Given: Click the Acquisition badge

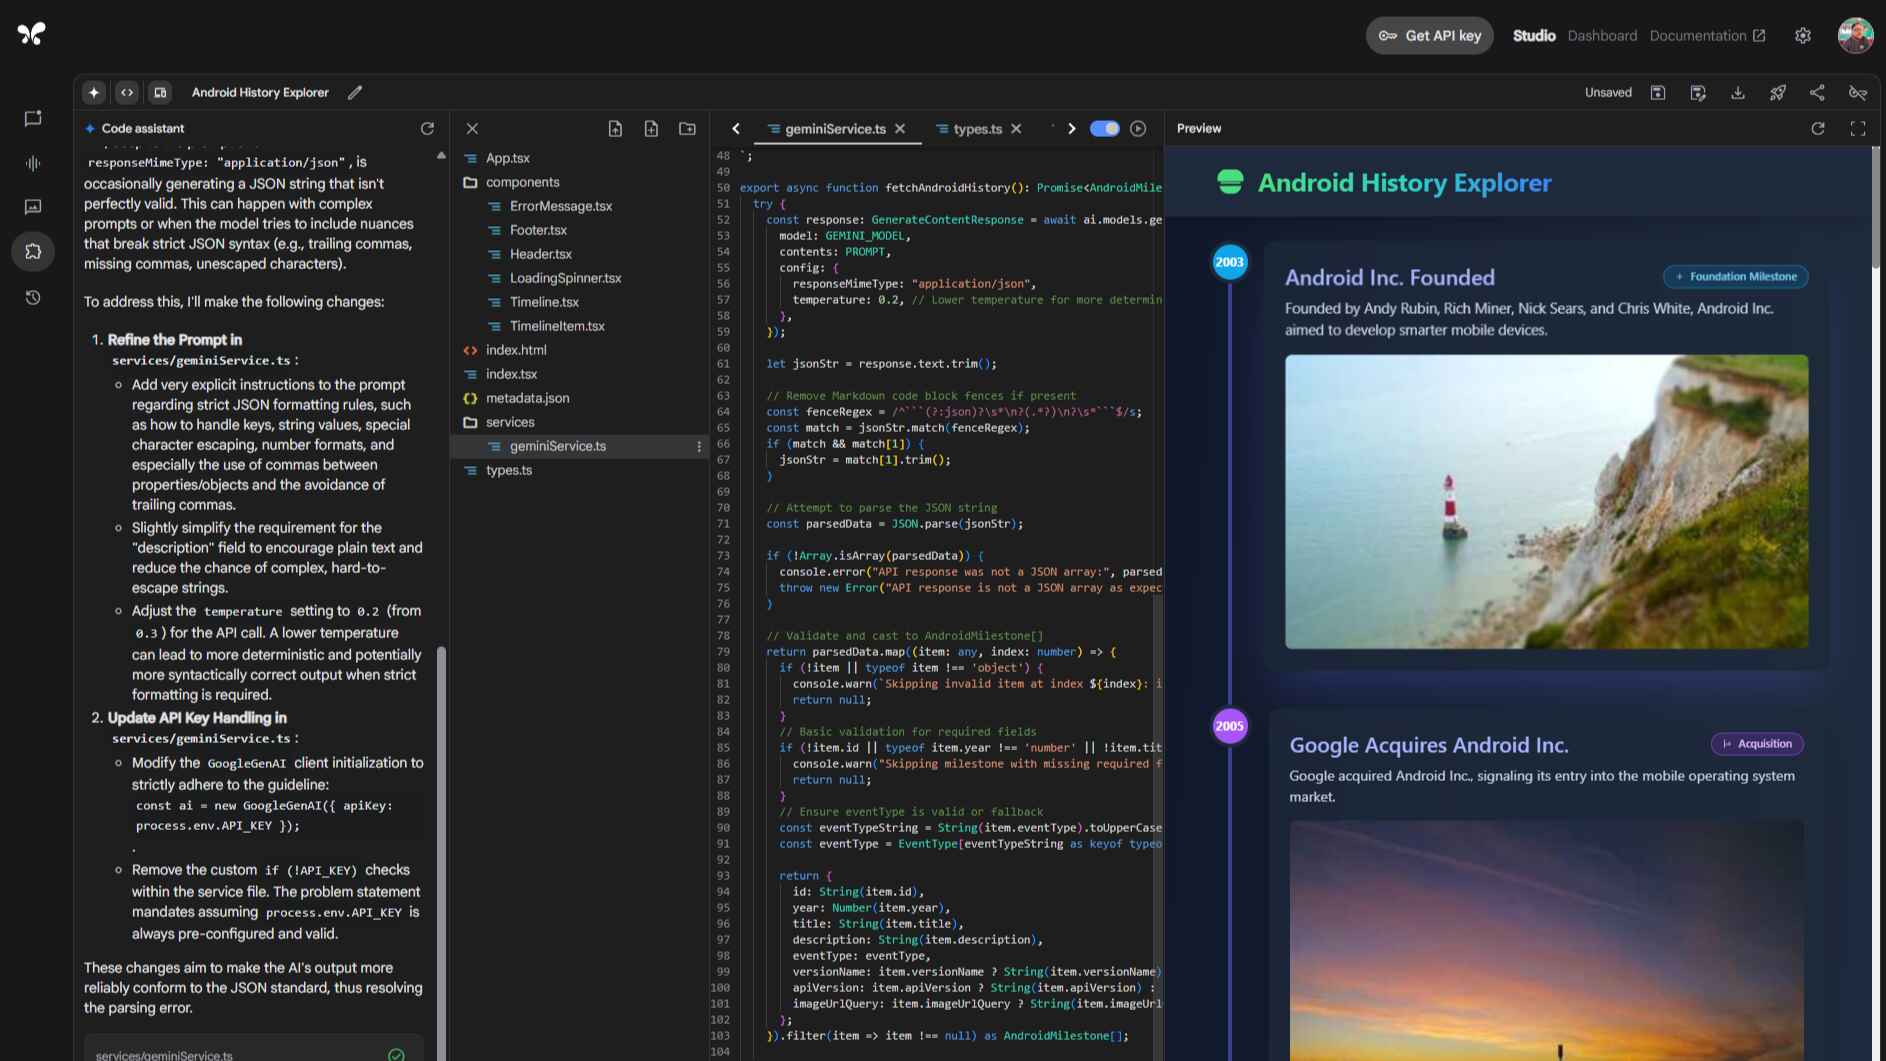Looking at the screenshot, I should 1757,743.
